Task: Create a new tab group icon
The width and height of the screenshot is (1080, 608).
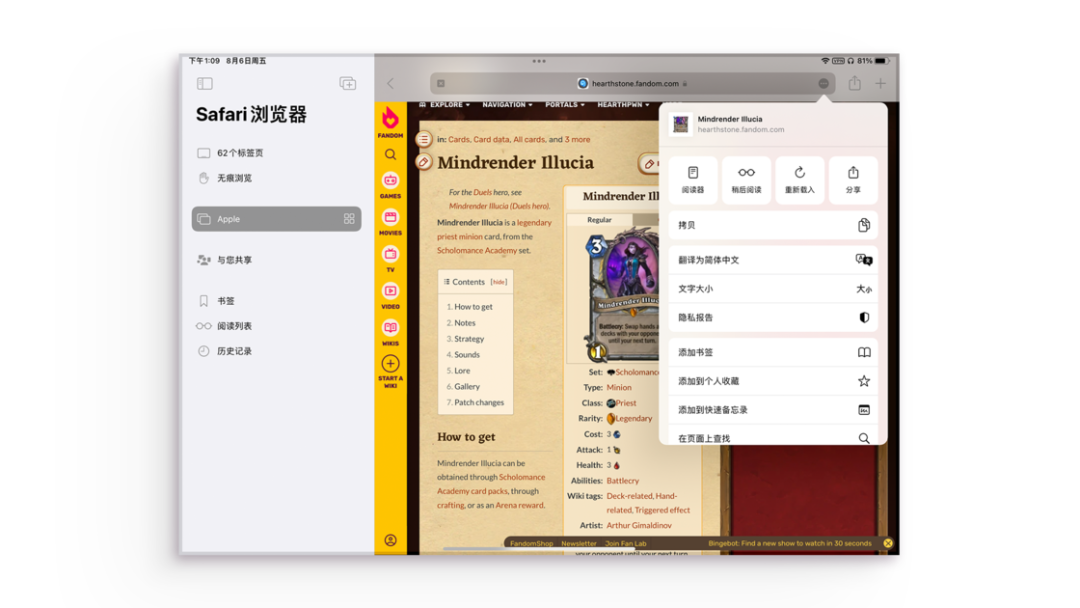Action: [x=348, y=83]
